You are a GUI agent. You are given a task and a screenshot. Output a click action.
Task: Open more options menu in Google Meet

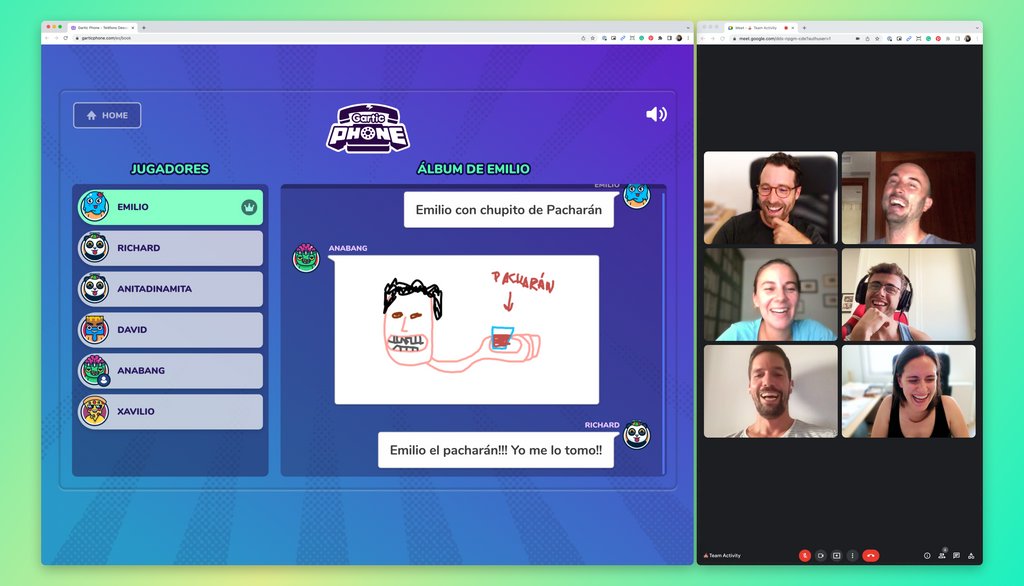(x=852, y=555)
